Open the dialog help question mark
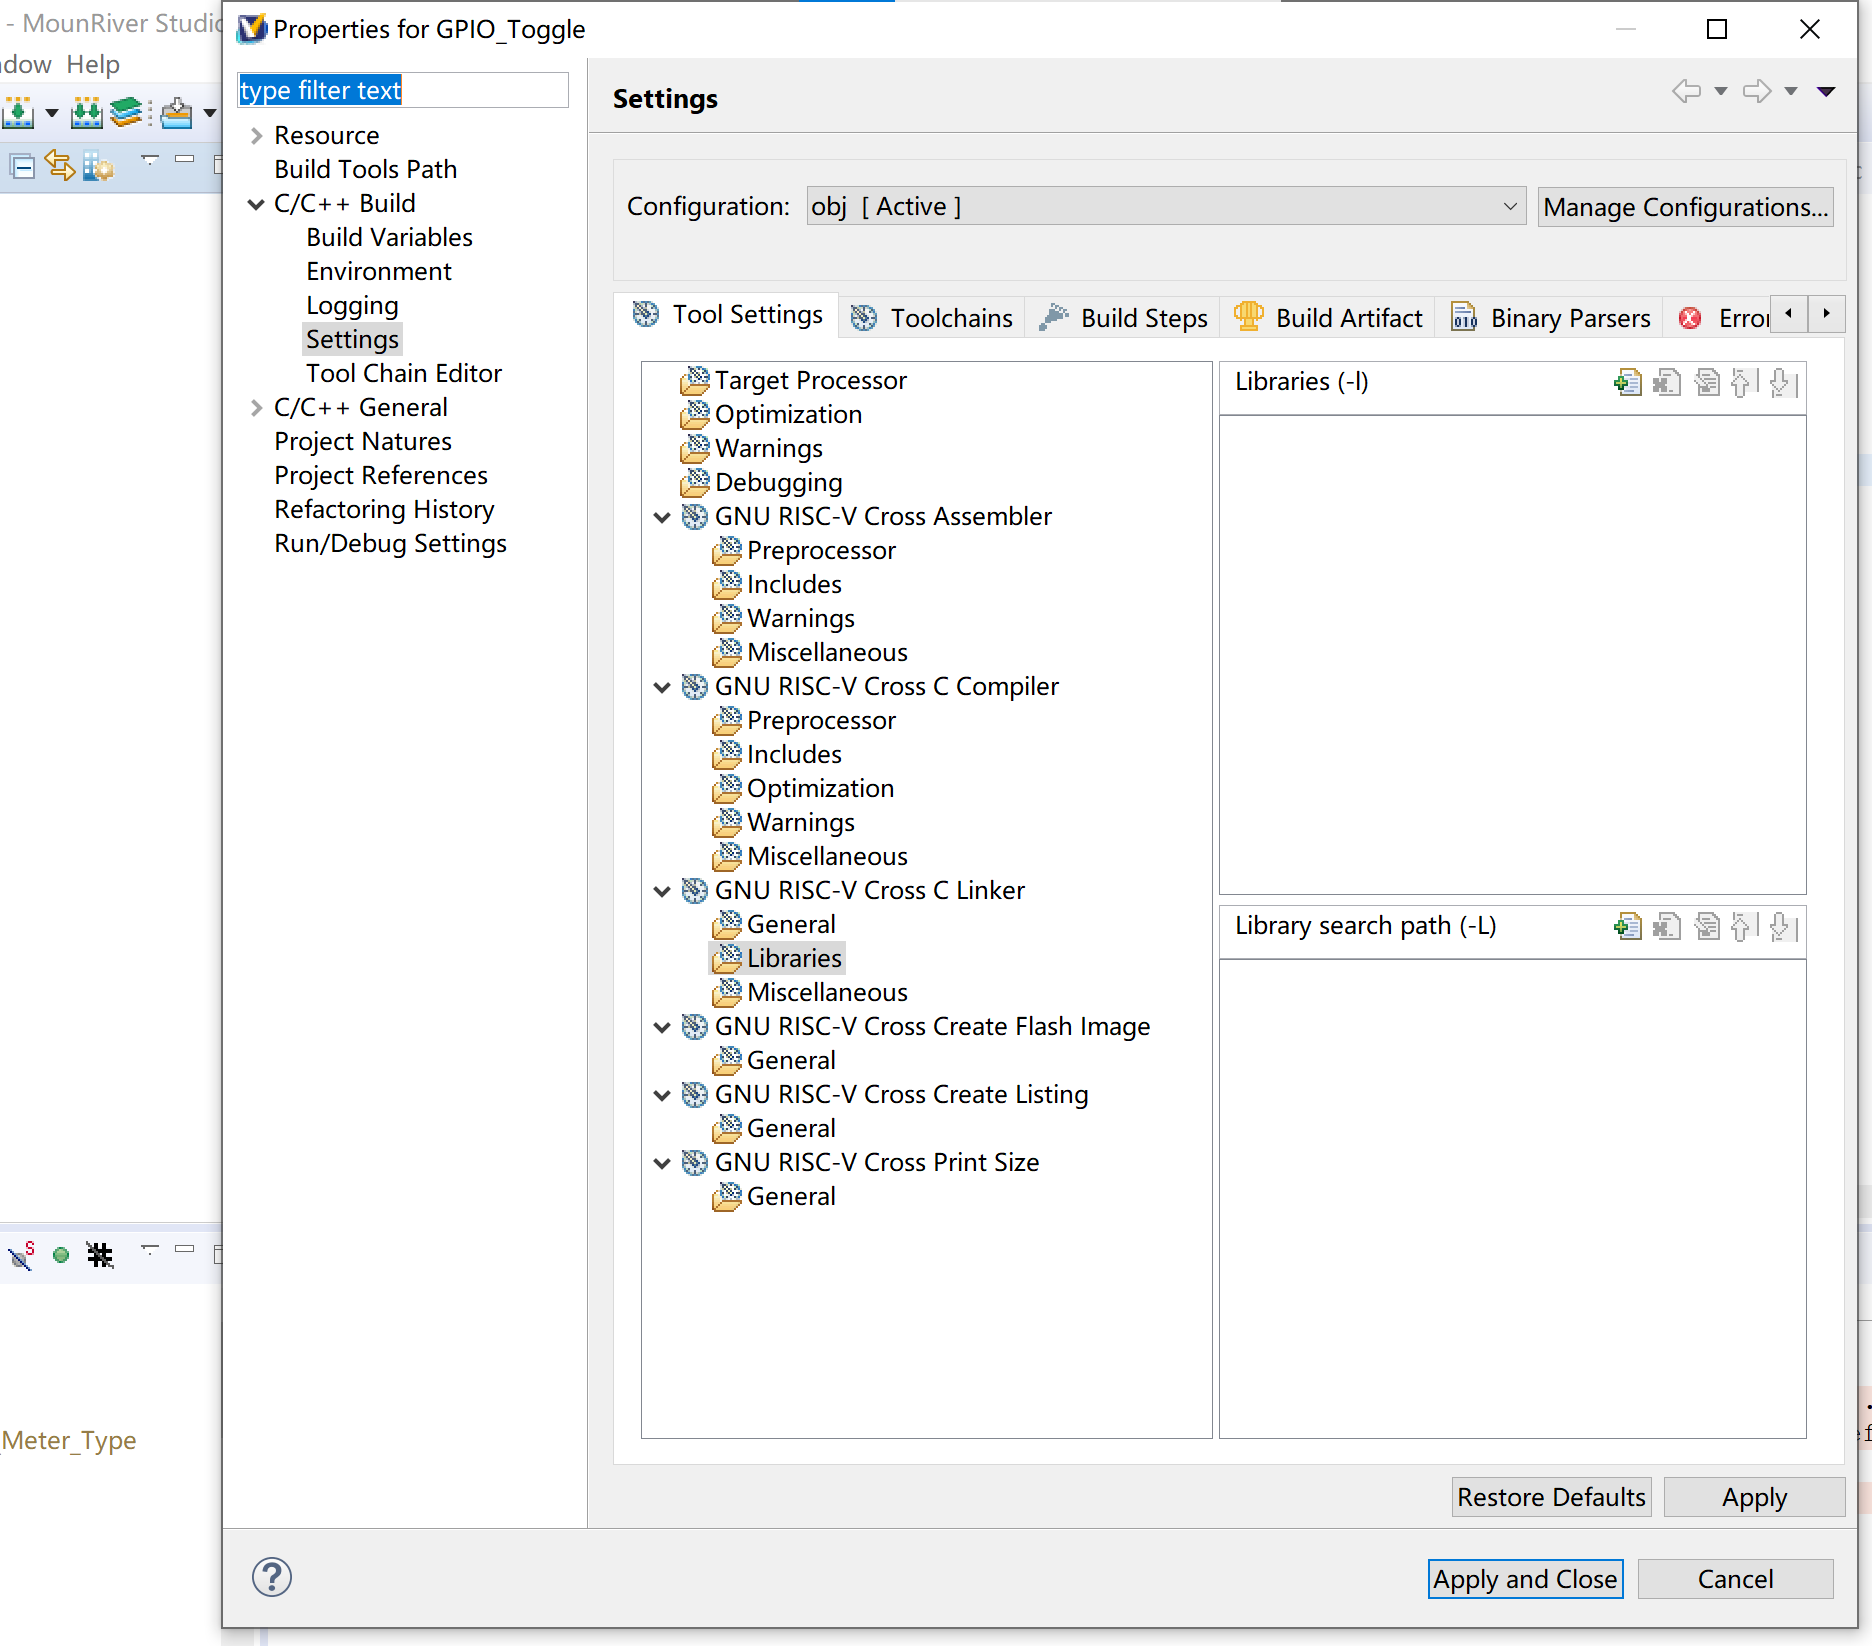 [x=272, y=1577]
